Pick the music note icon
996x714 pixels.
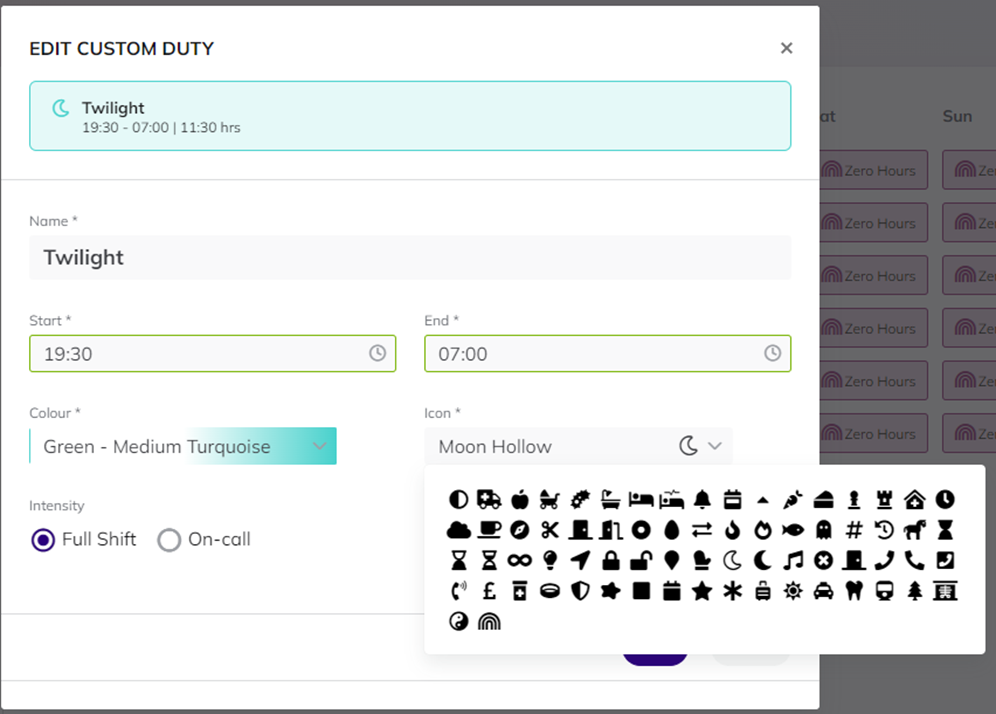(x=793, y=560)
